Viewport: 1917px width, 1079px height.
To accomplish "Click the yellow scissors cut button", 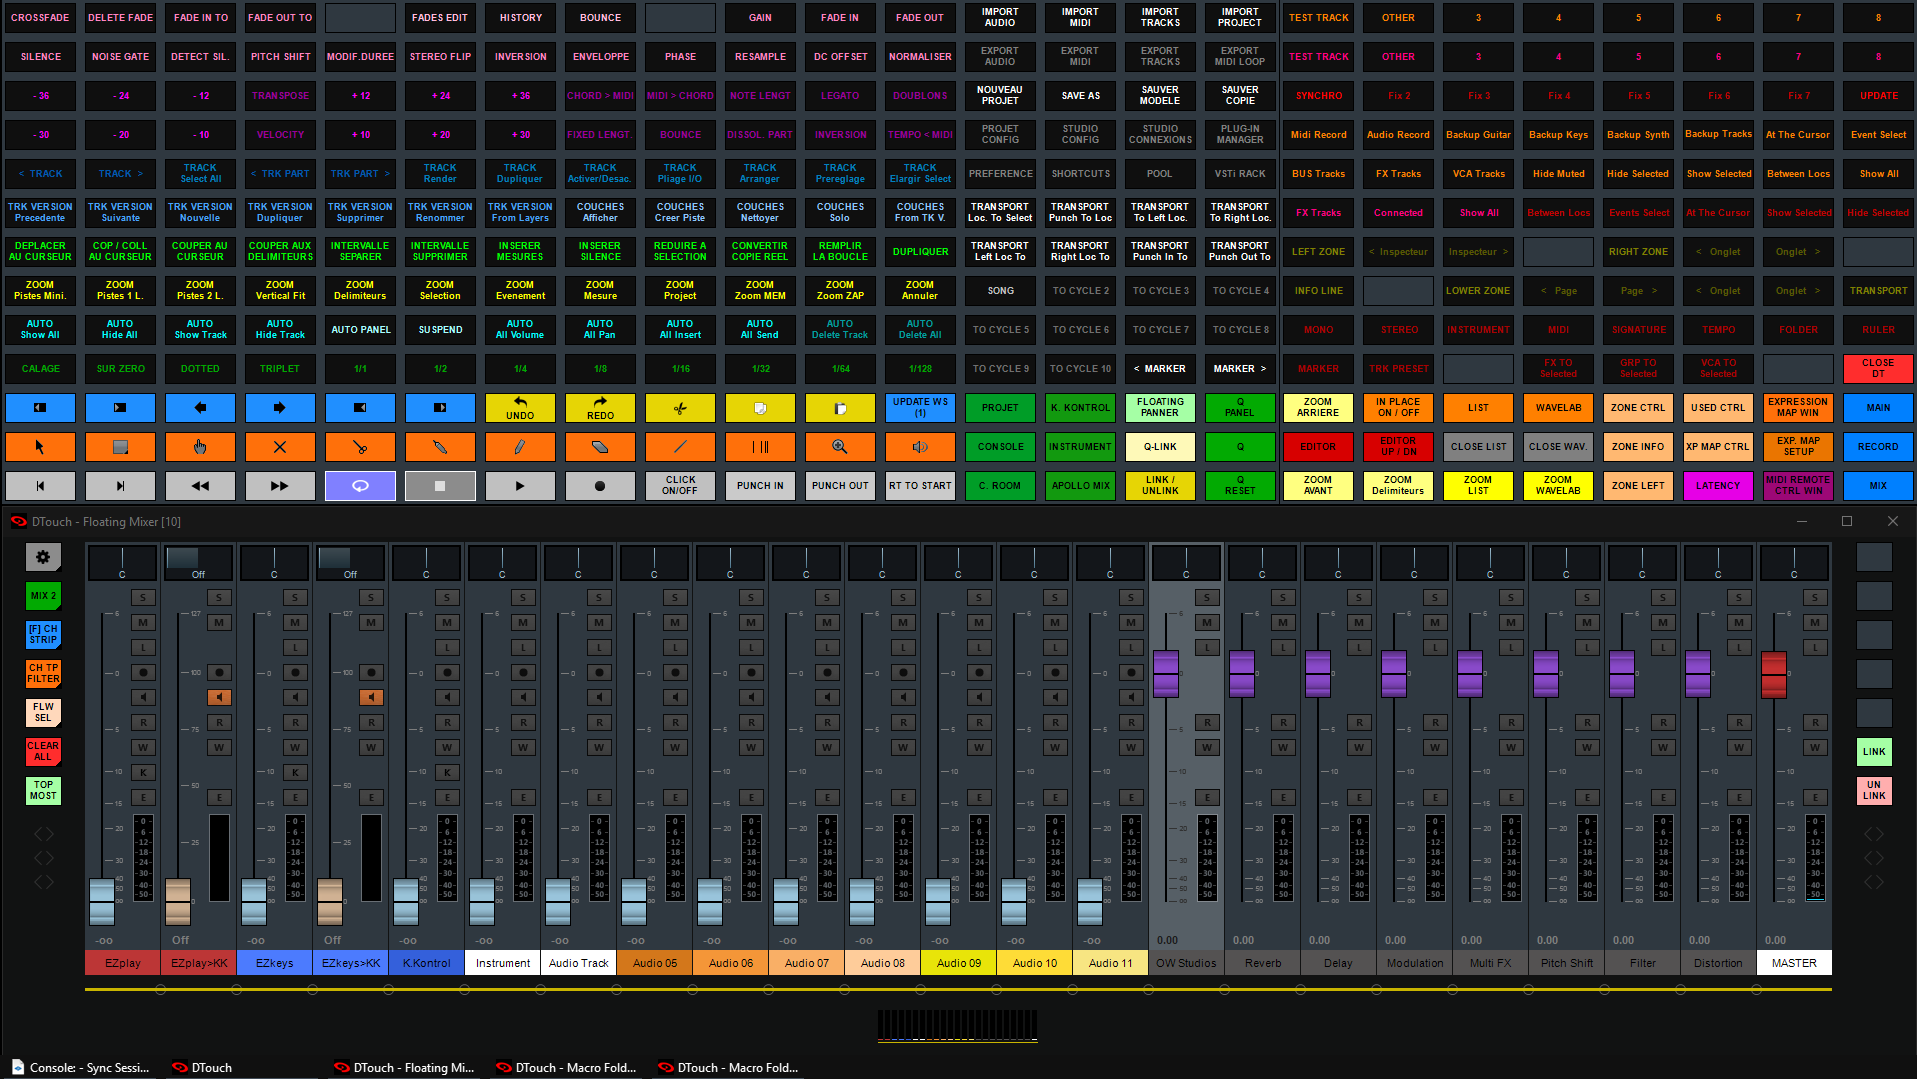I will coord(680,408).
